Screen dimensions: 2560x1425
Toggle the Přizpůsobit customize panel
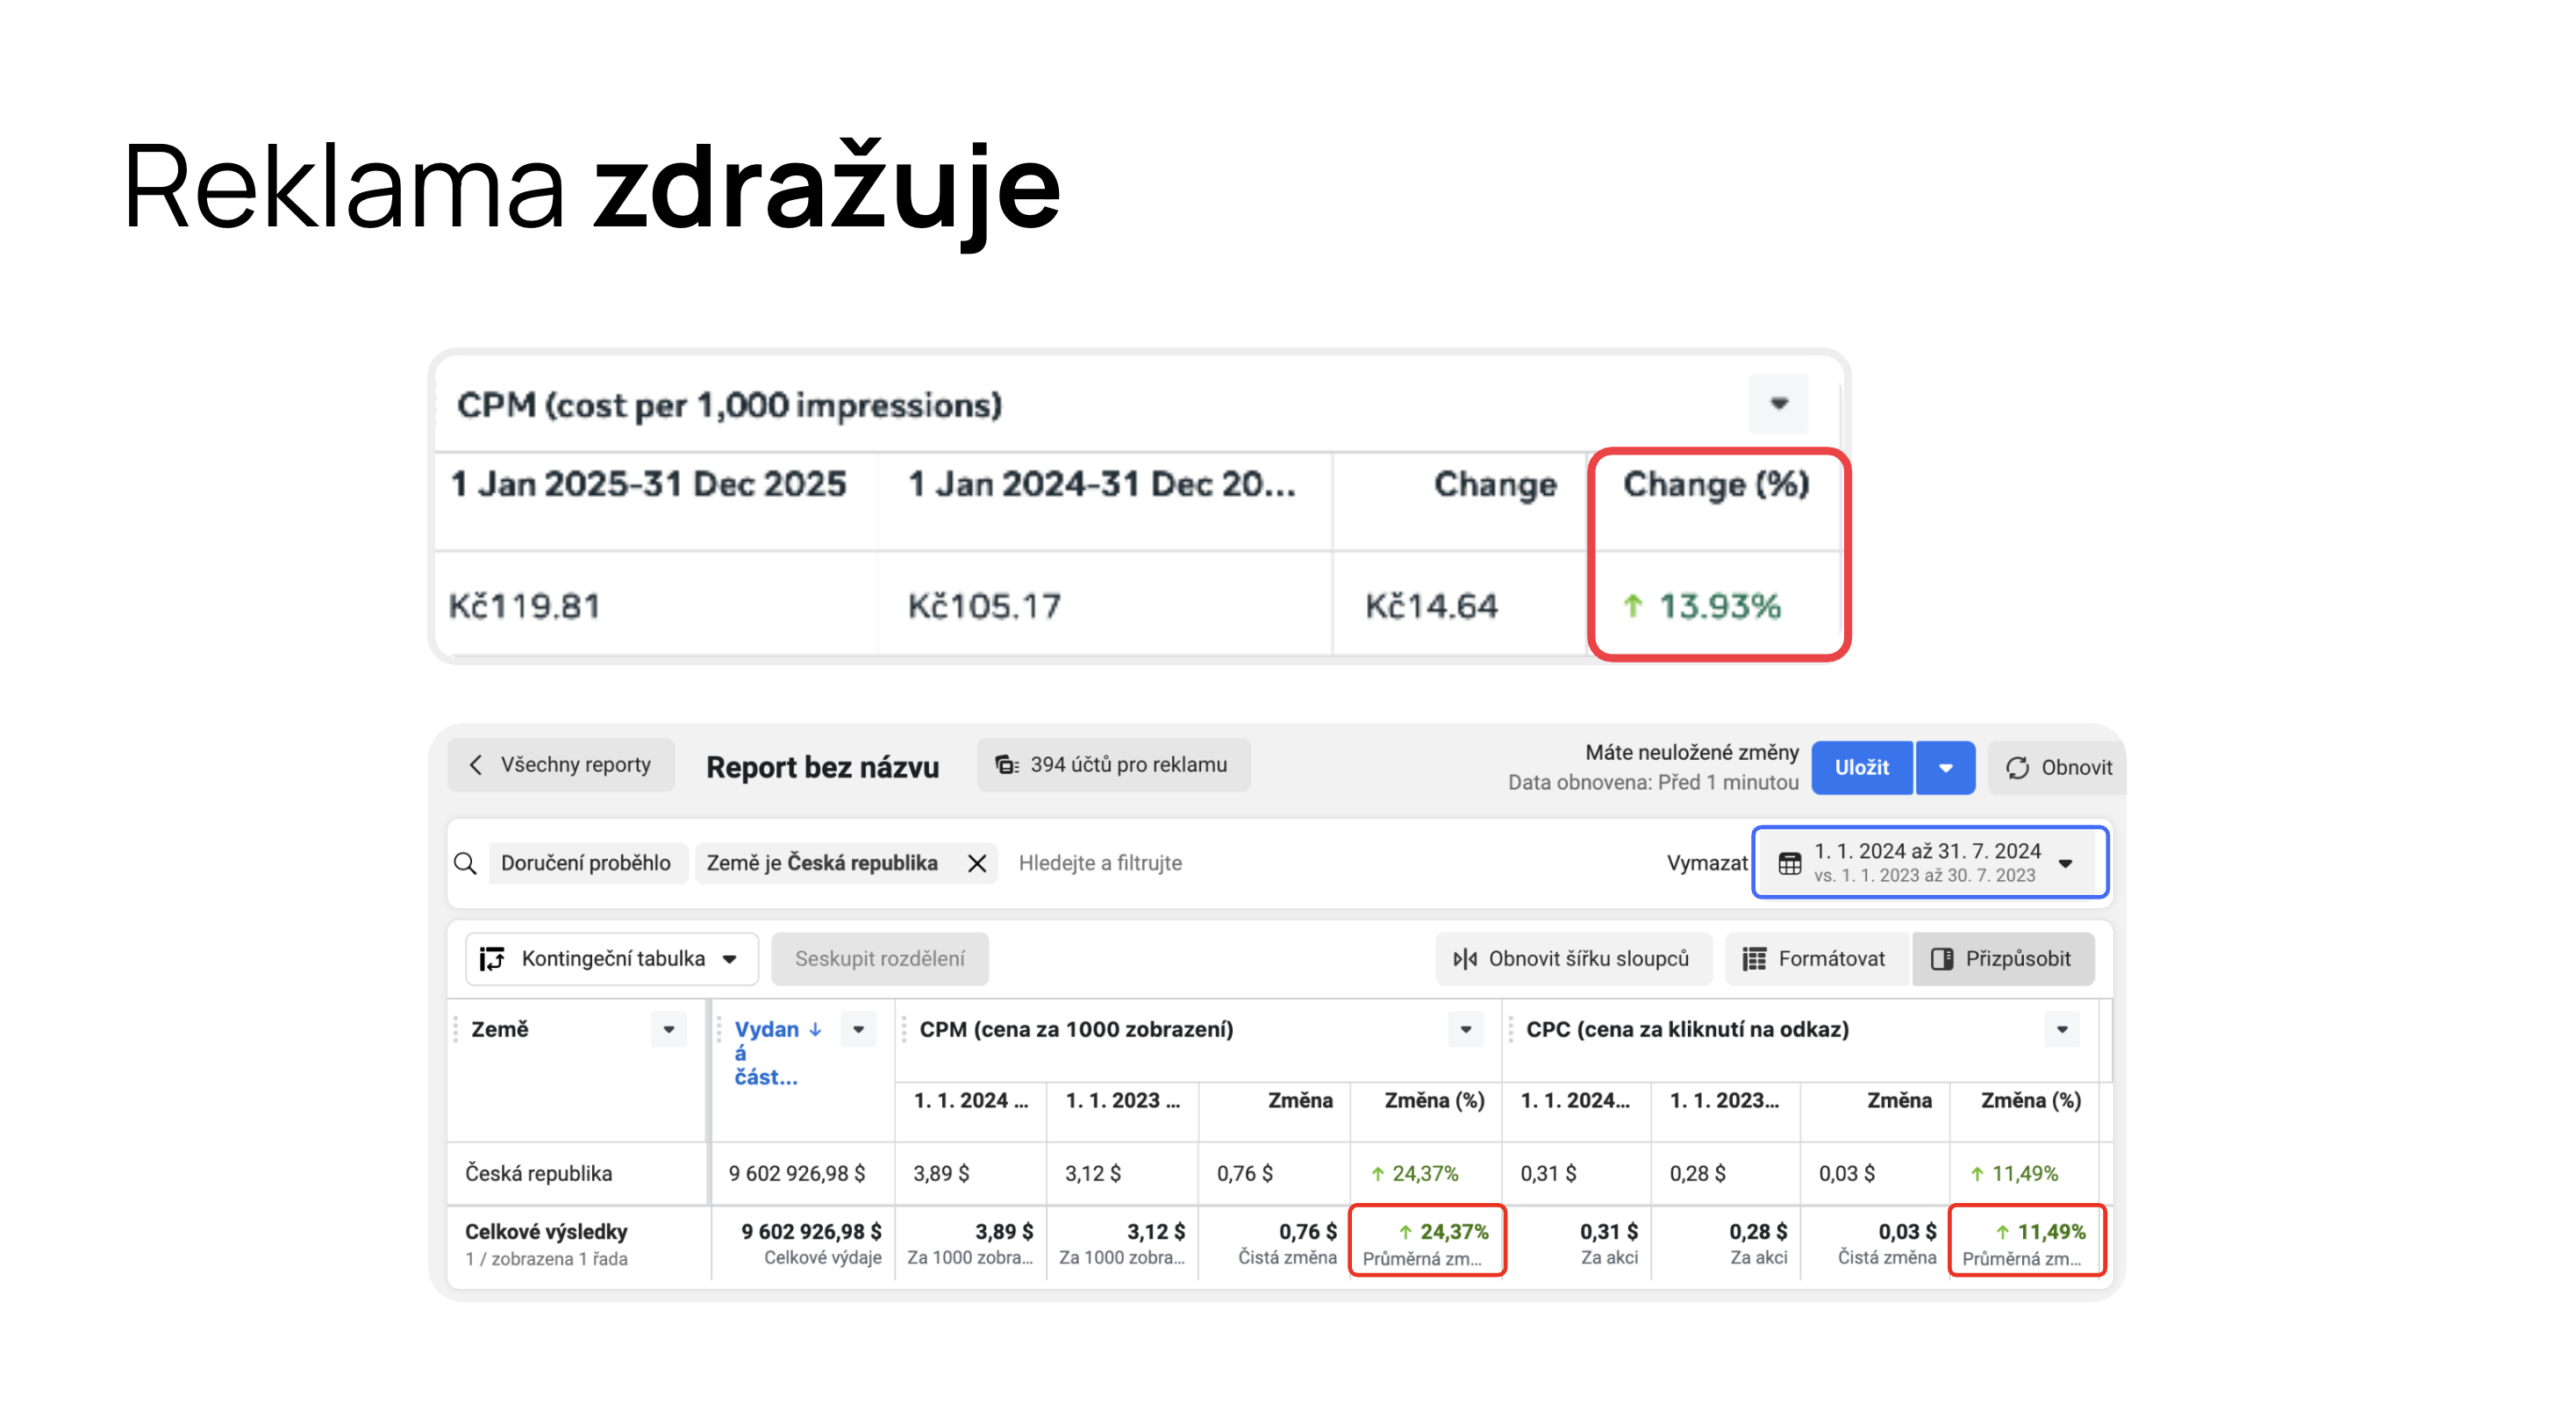(x=2003, y=959)
